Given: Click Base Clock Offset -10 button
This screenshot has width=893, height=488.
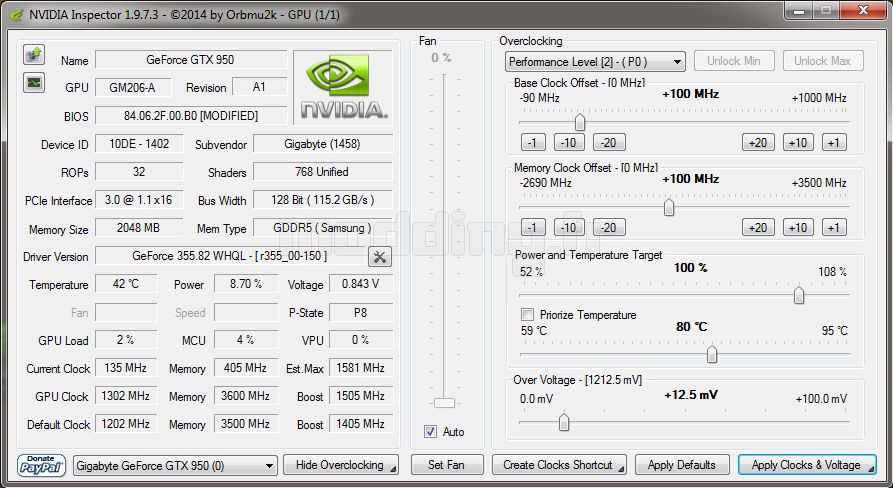Looking at the screenshot, I should [x=569, y=142].
